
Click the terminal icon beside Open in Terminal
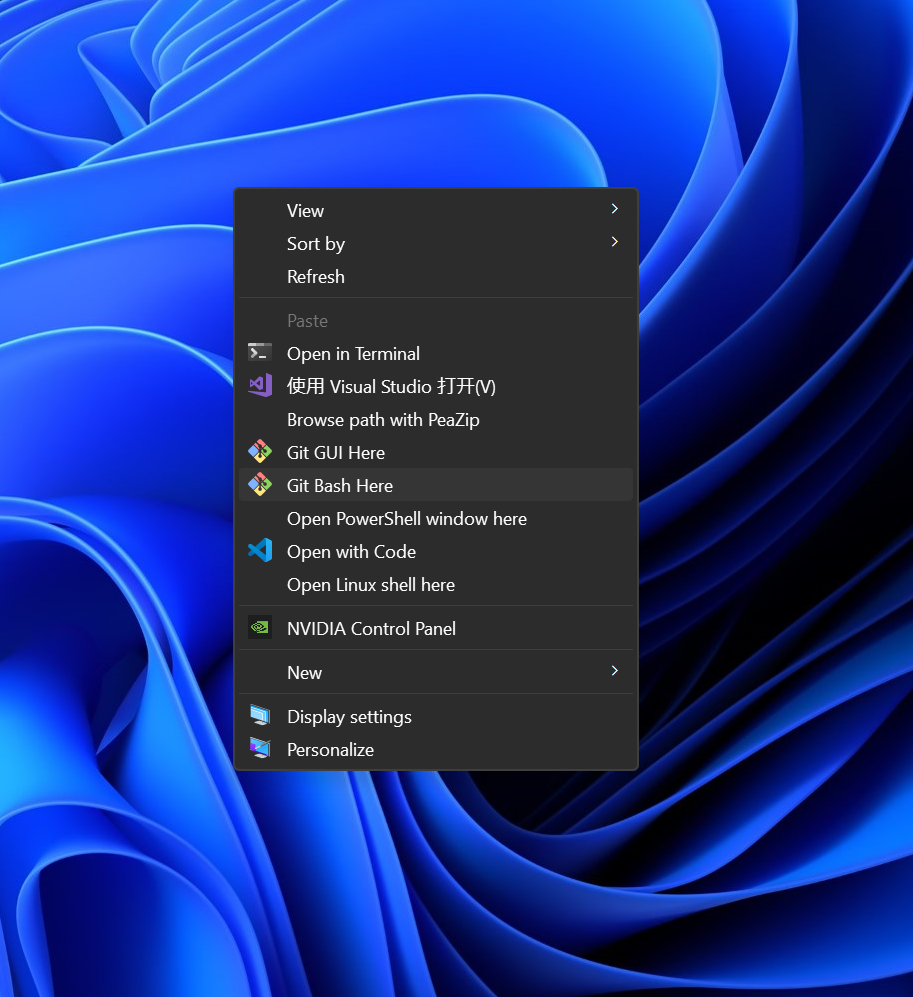260,353
